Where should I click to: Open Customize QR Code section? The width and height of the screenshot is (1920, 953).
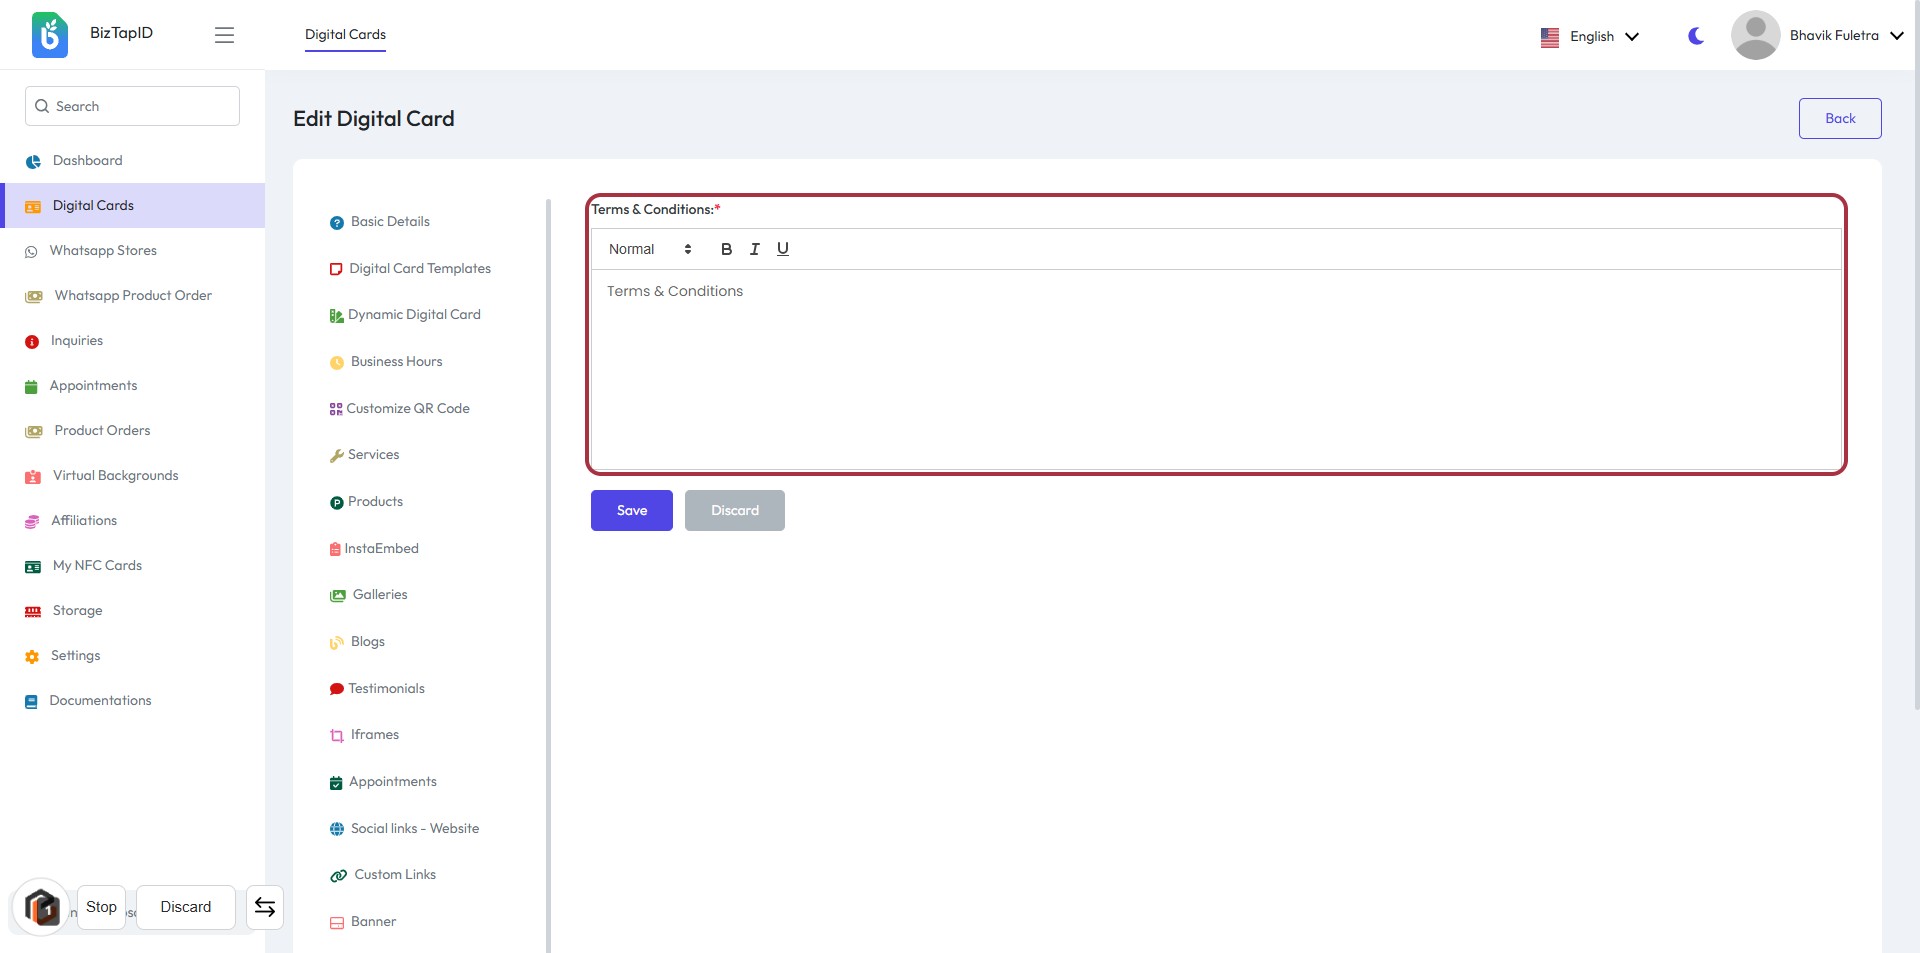pyautogui.click(x=407, y=408)
